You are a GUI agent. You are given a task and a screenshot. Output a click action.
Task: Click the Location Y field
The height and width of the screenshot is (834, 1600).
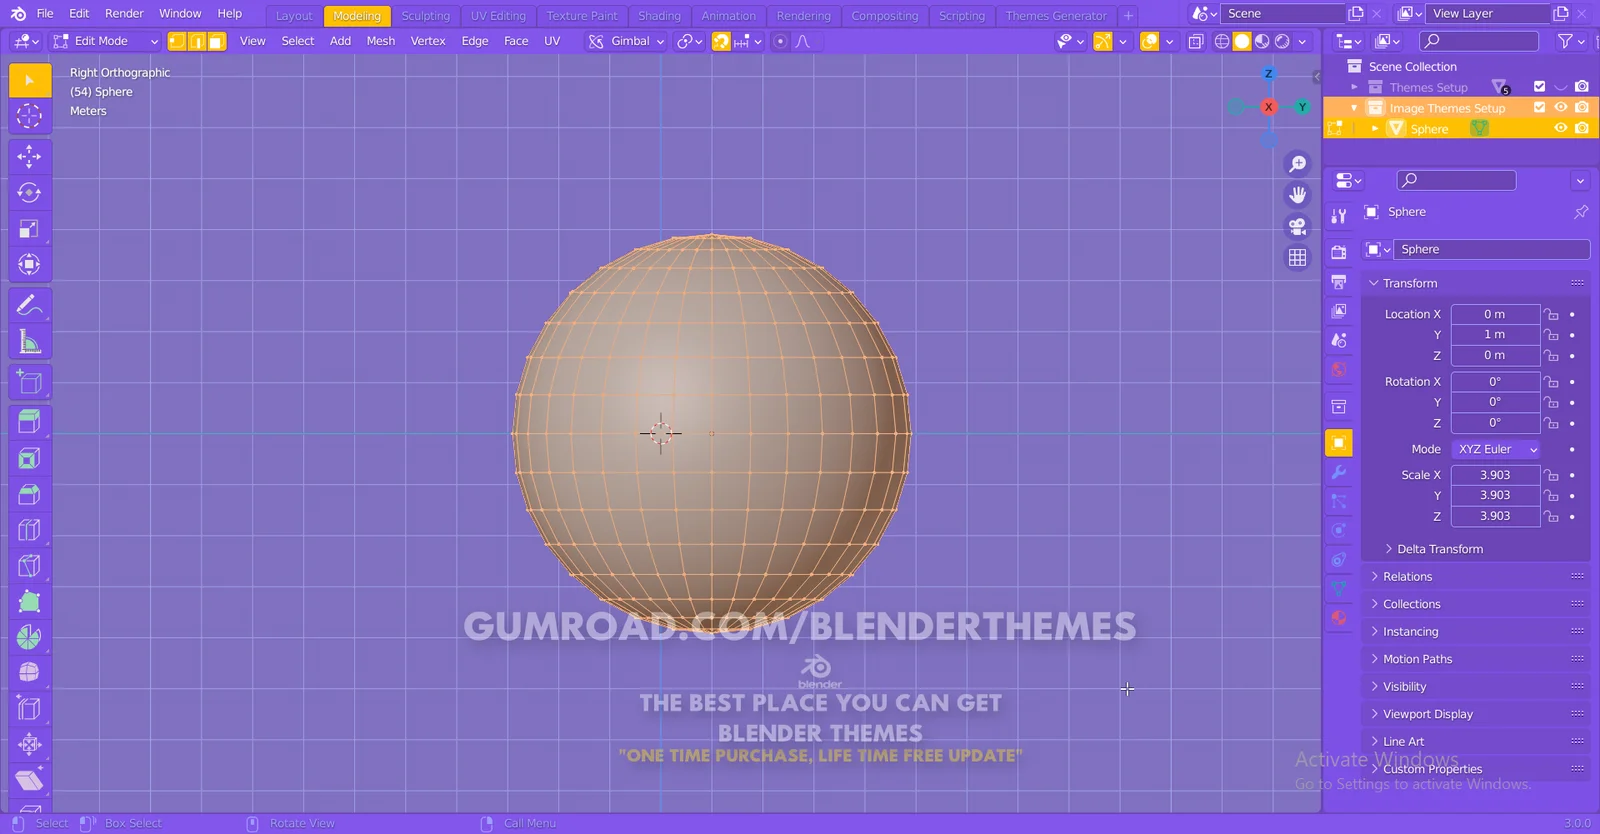click(x=1495, y=334)
